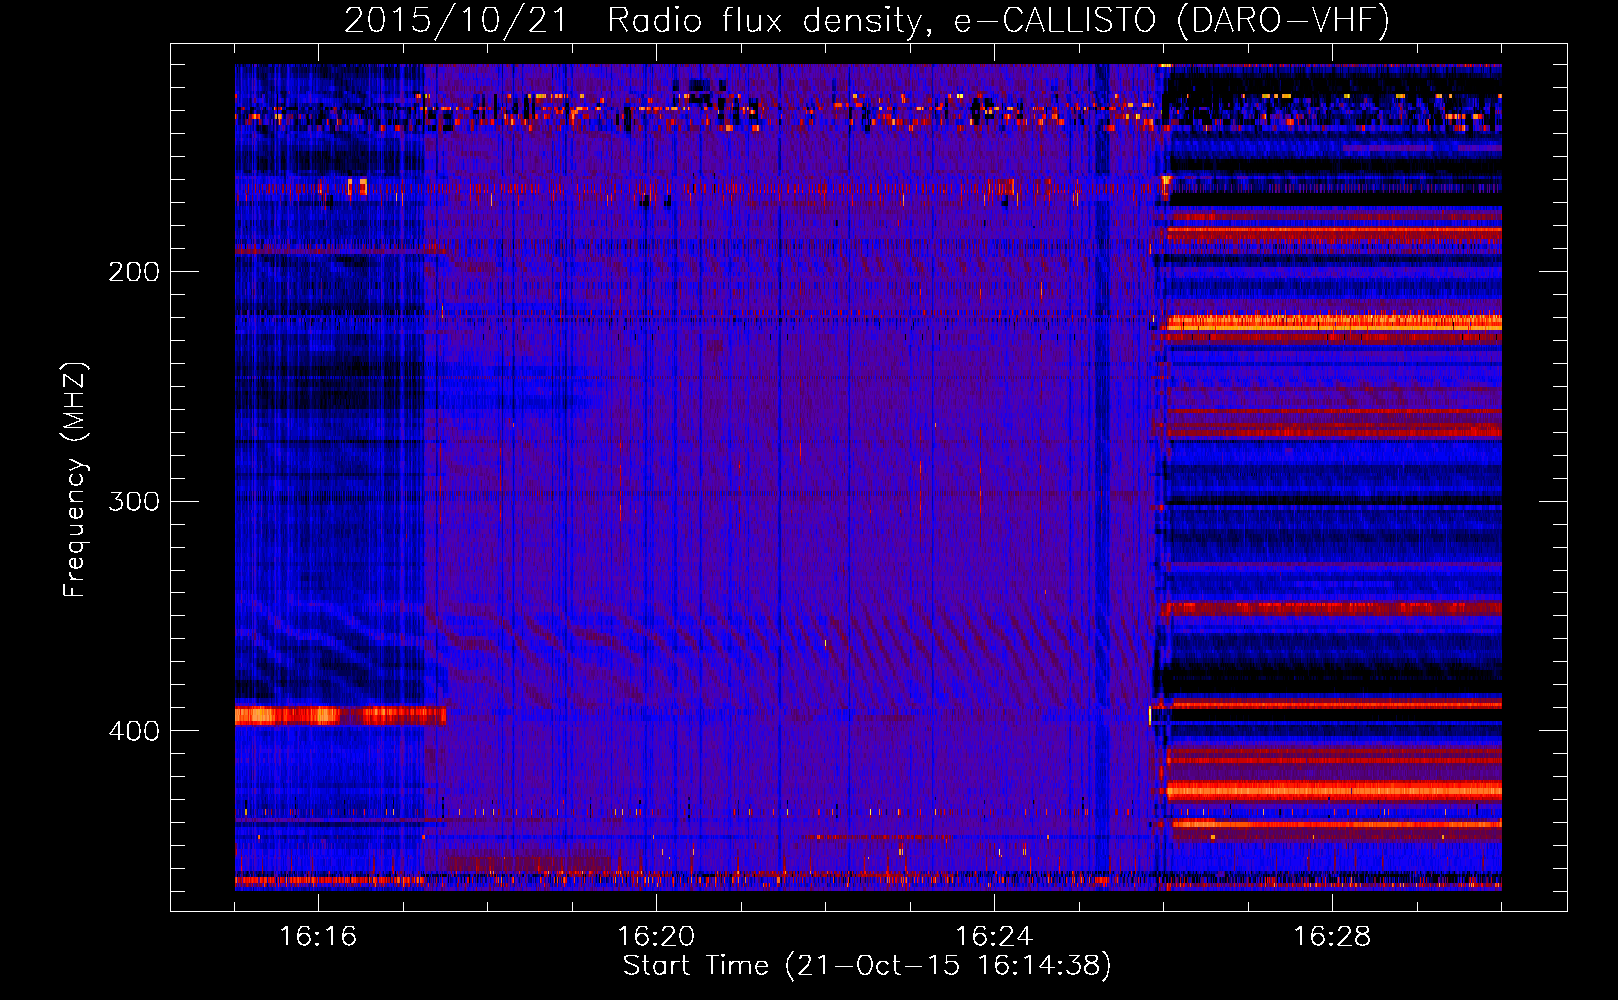Viewport: 1618px width, 1000px height.
Task: Click the plot title mentioning e-CALLISTO (DARO-VHF)
Action: (x=866, y=20)
